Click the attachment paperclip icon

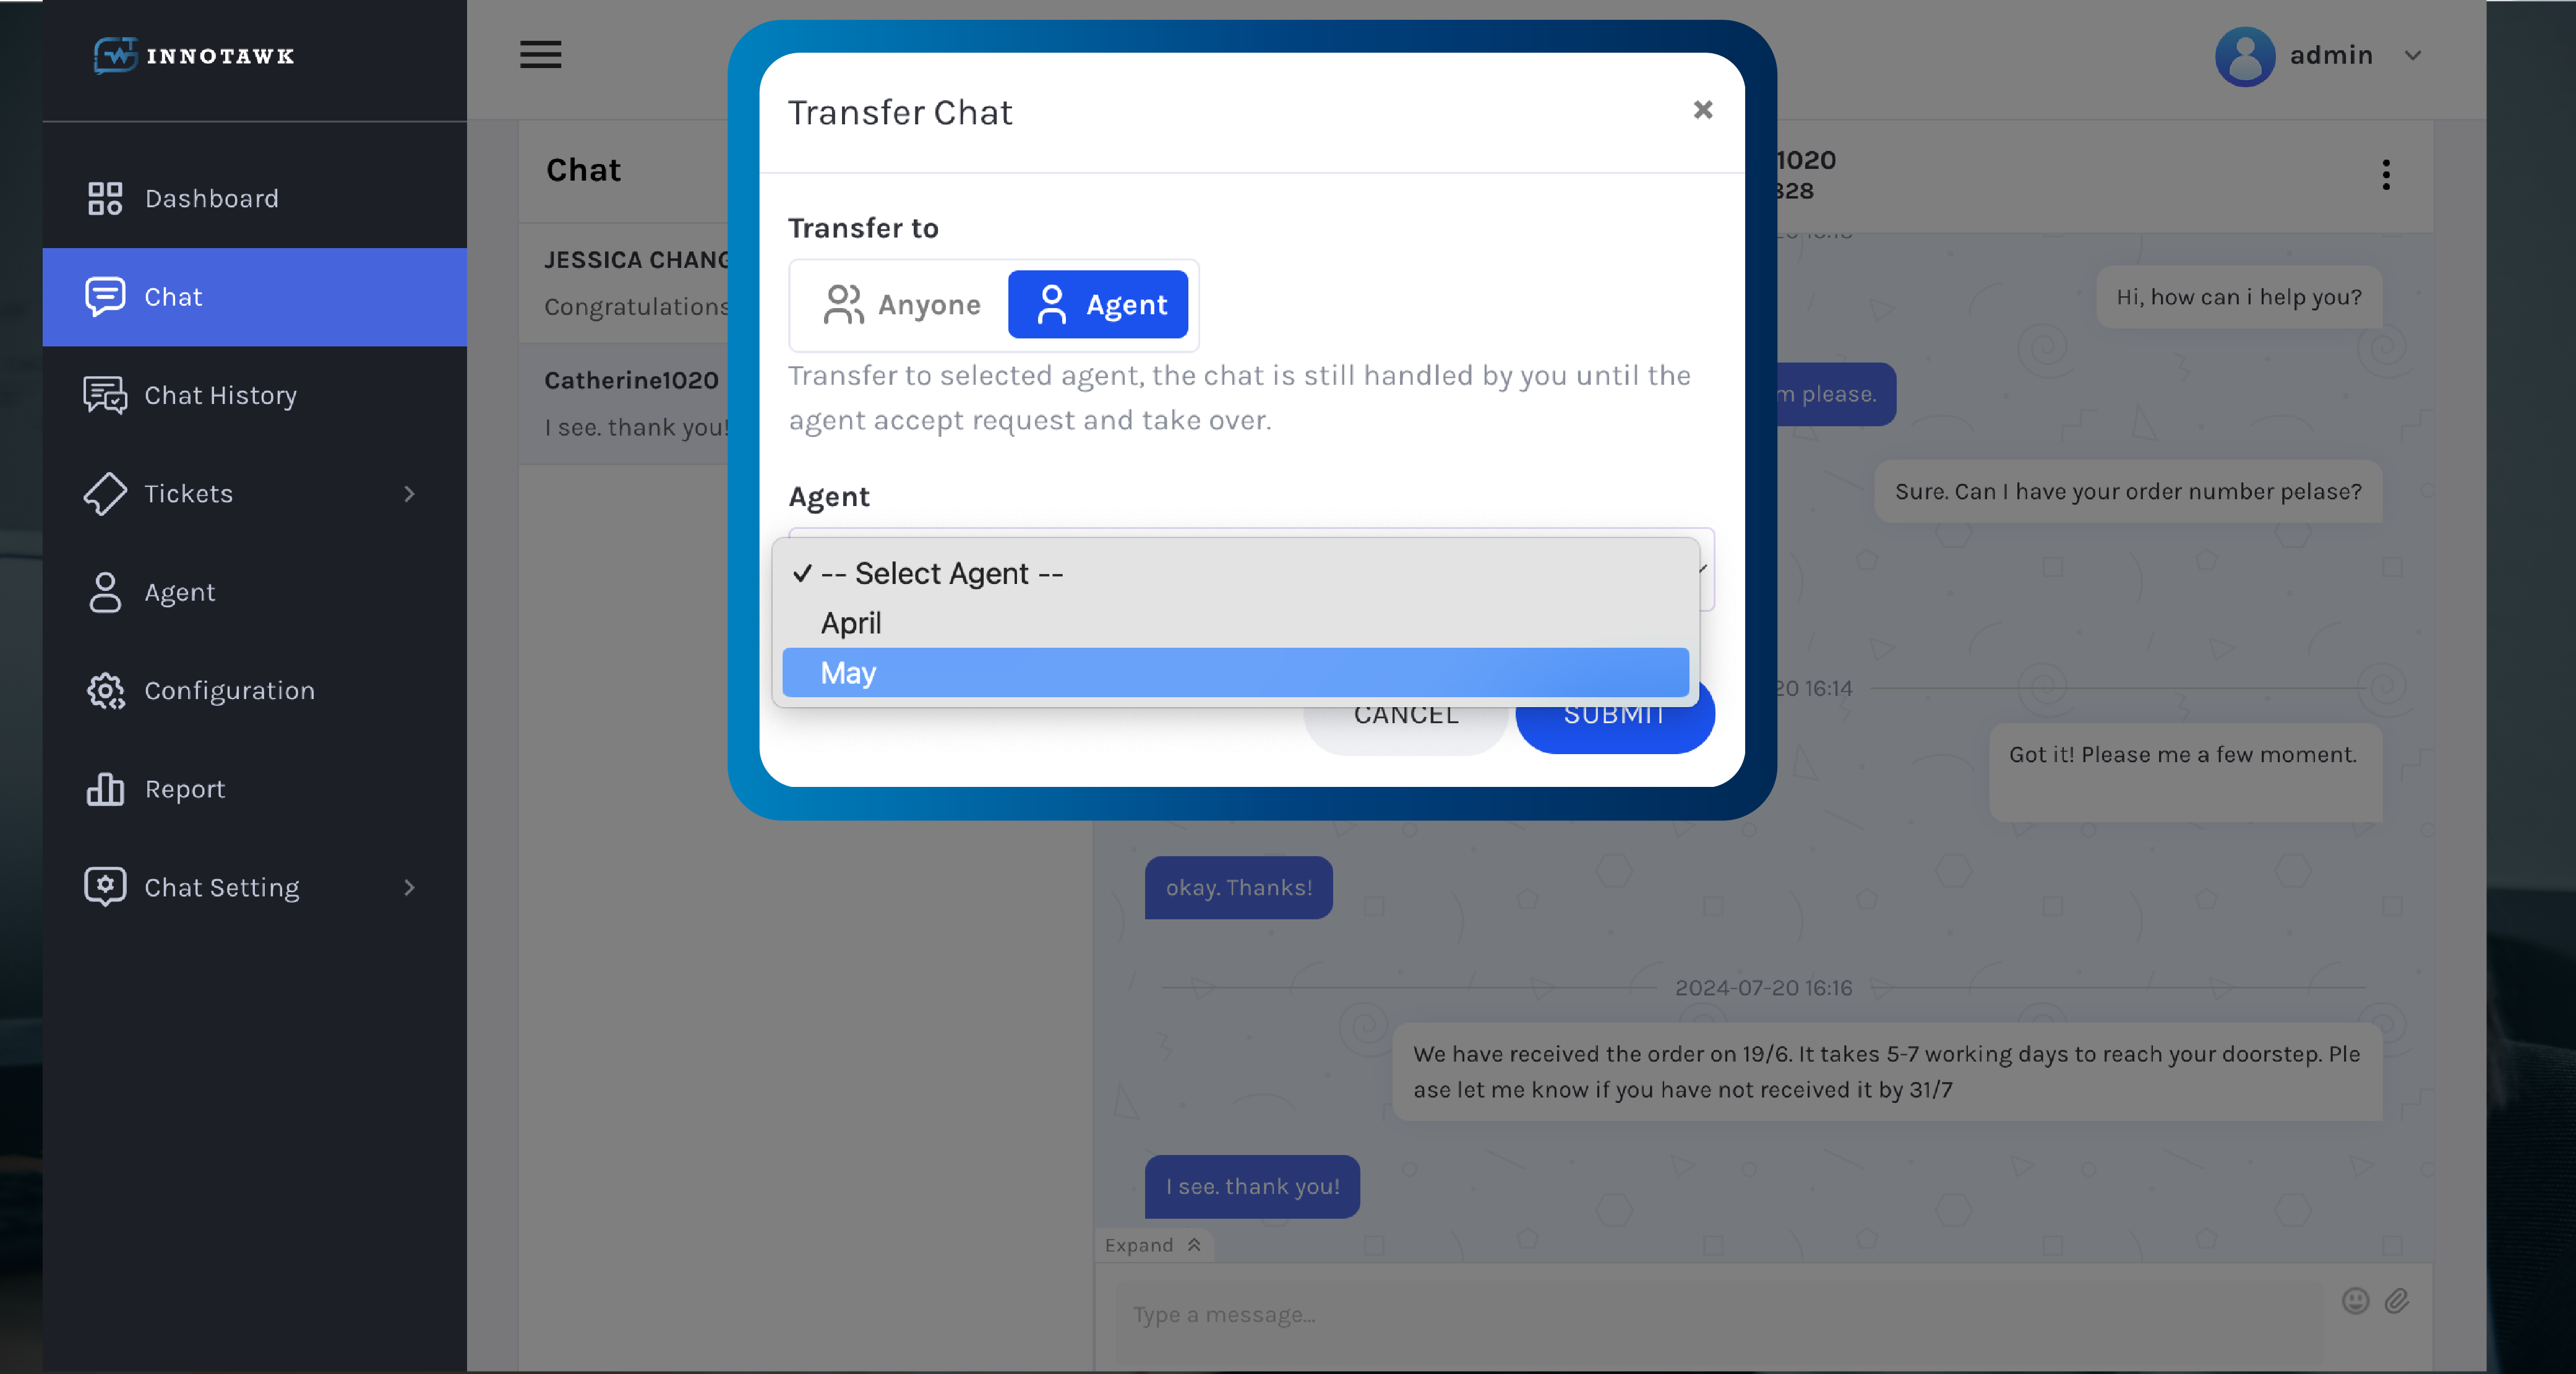2397,1300
